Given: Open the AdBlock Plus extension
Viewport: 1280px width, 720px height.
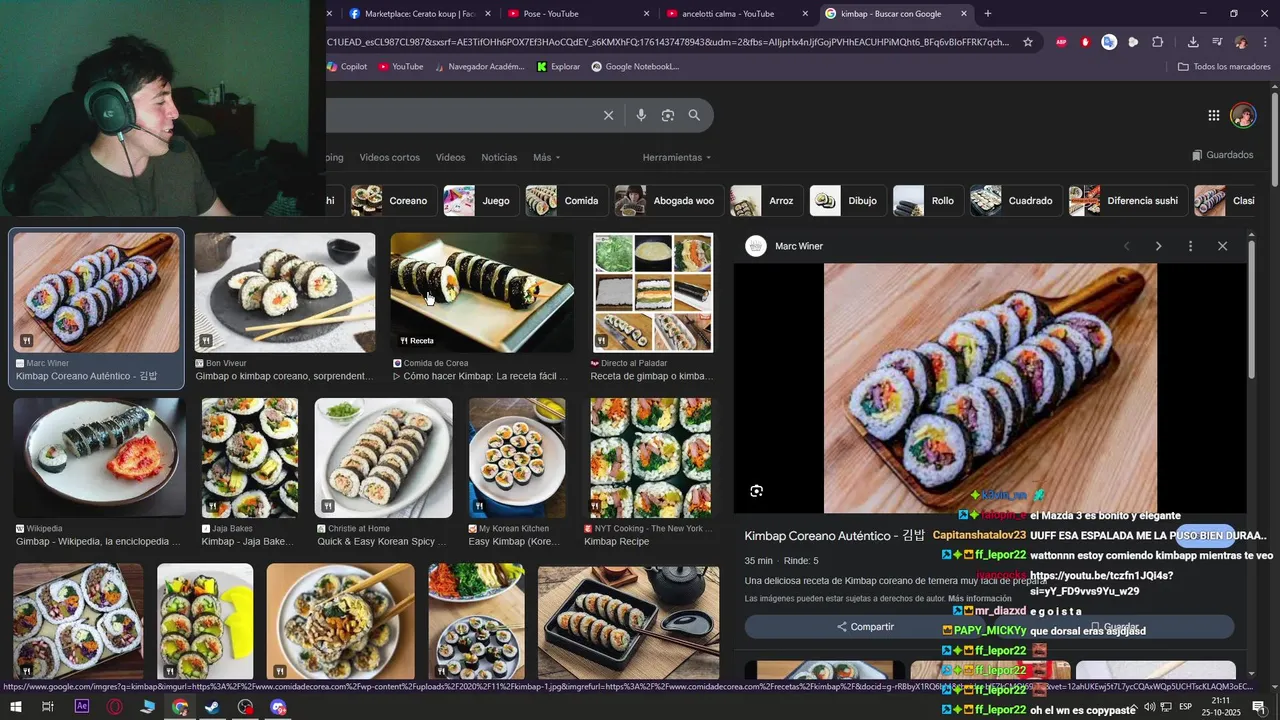Looking at the screenshot, I should [1061, 42].
